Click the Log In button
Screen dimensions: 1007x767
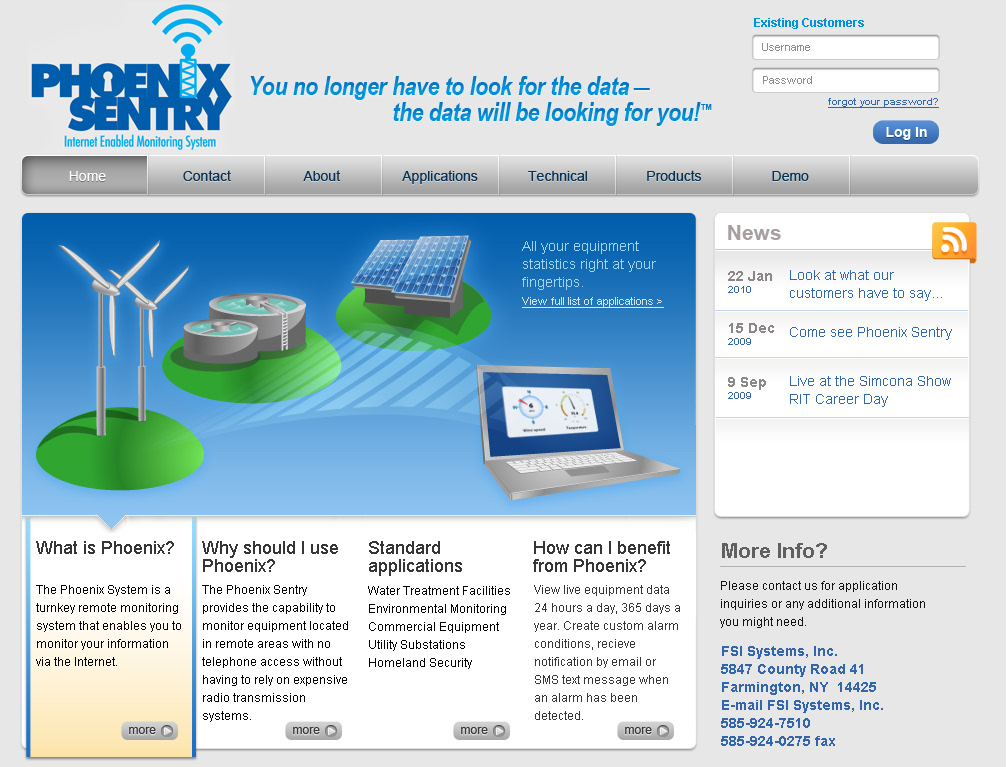pyautogui.click(x=905, y=132)
